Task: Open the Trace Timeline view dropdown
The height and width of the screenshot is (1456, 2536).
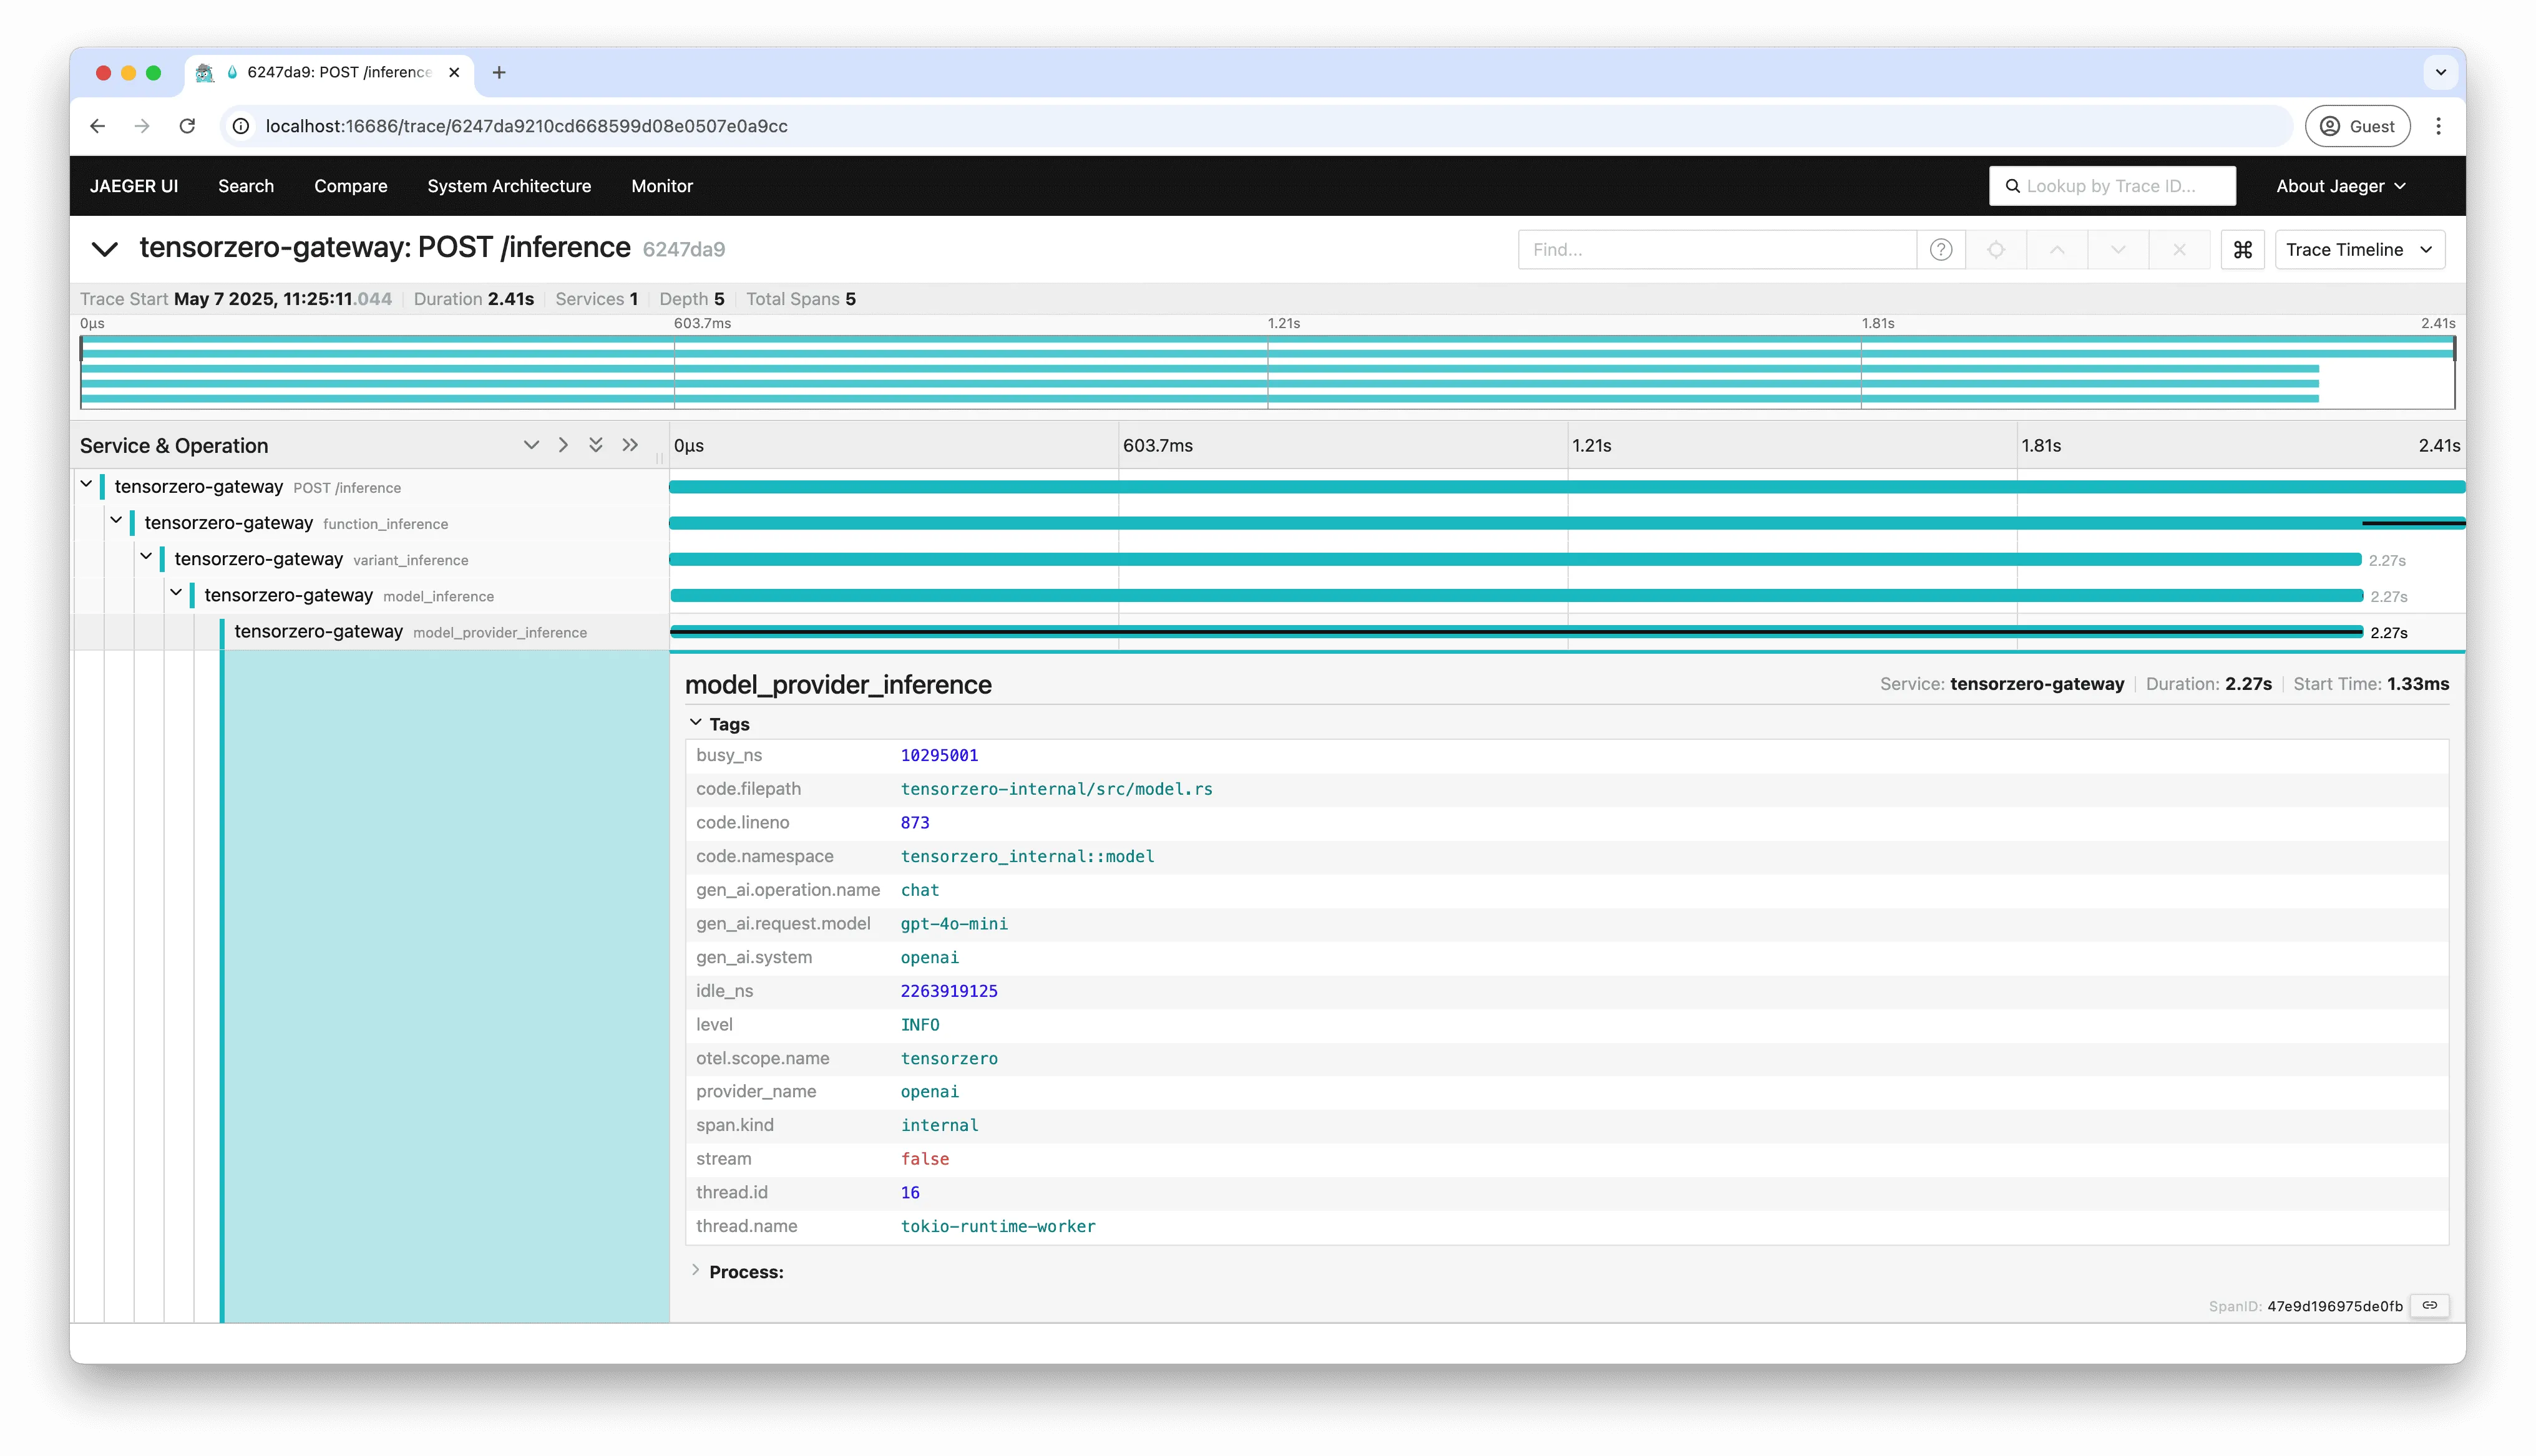Action: [2359, 250]
